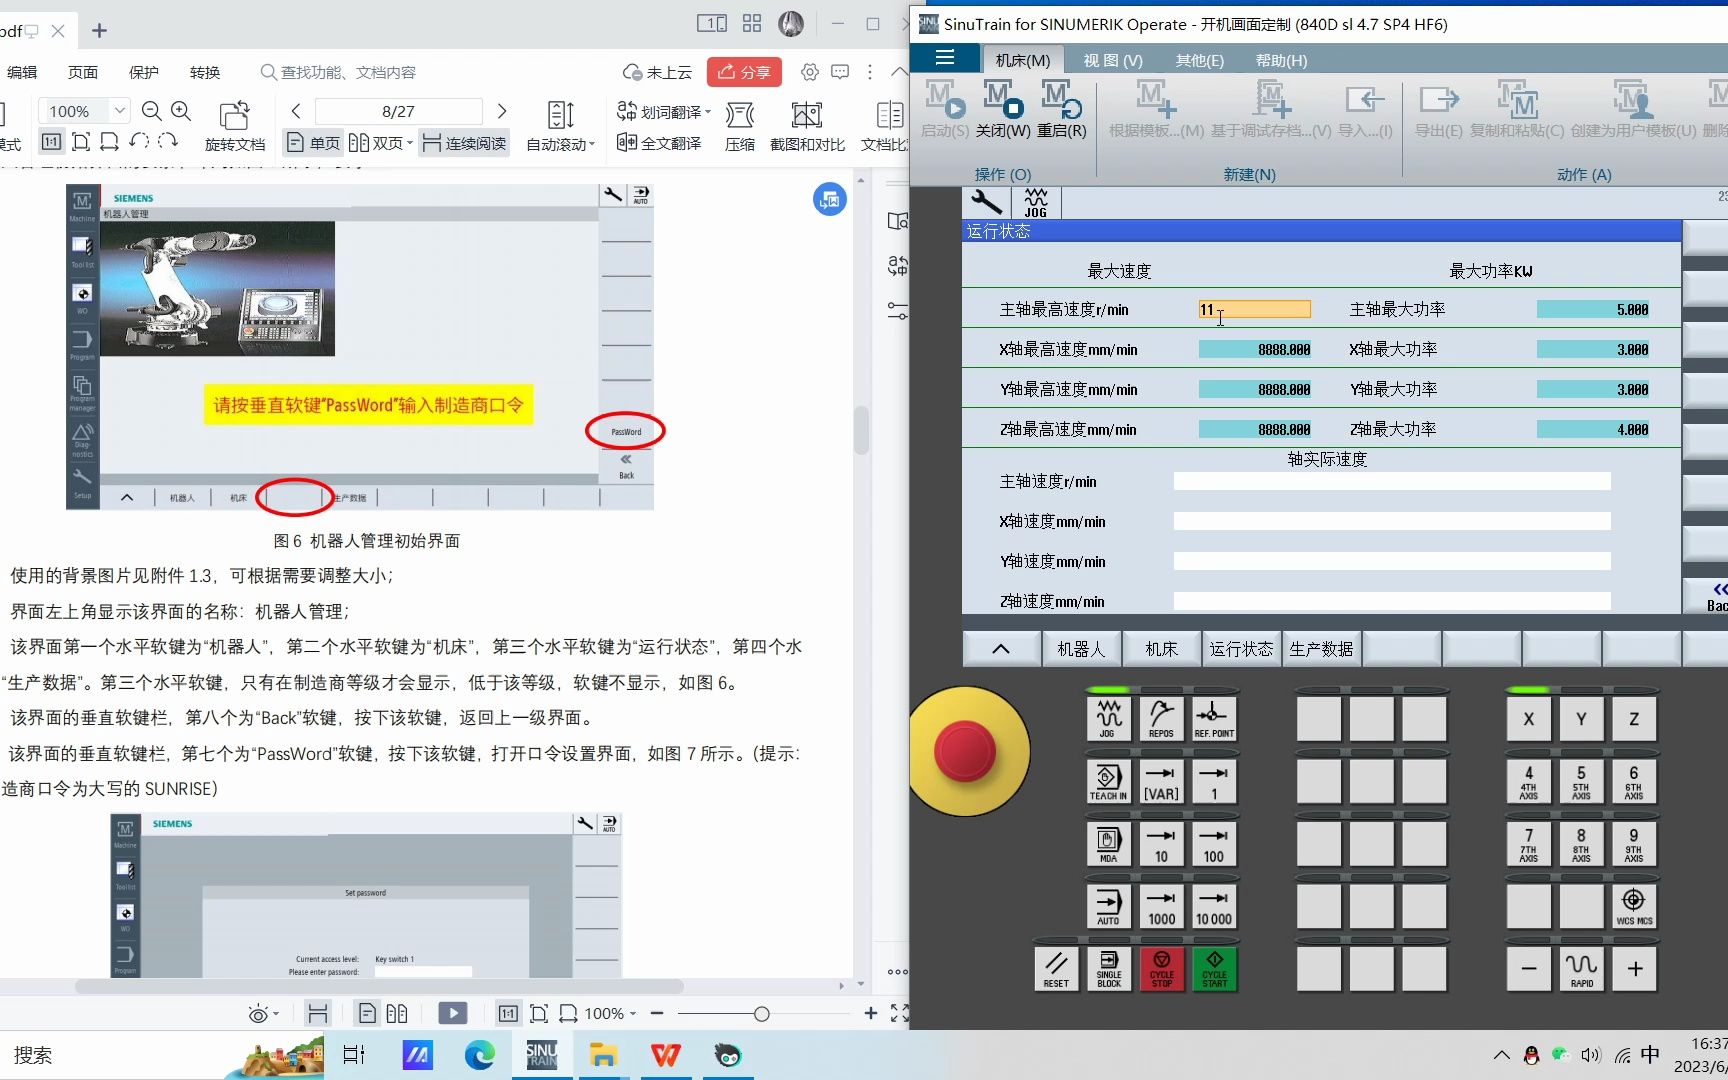Click the 生产数据 horizontal softkey

click(1321, 649)
